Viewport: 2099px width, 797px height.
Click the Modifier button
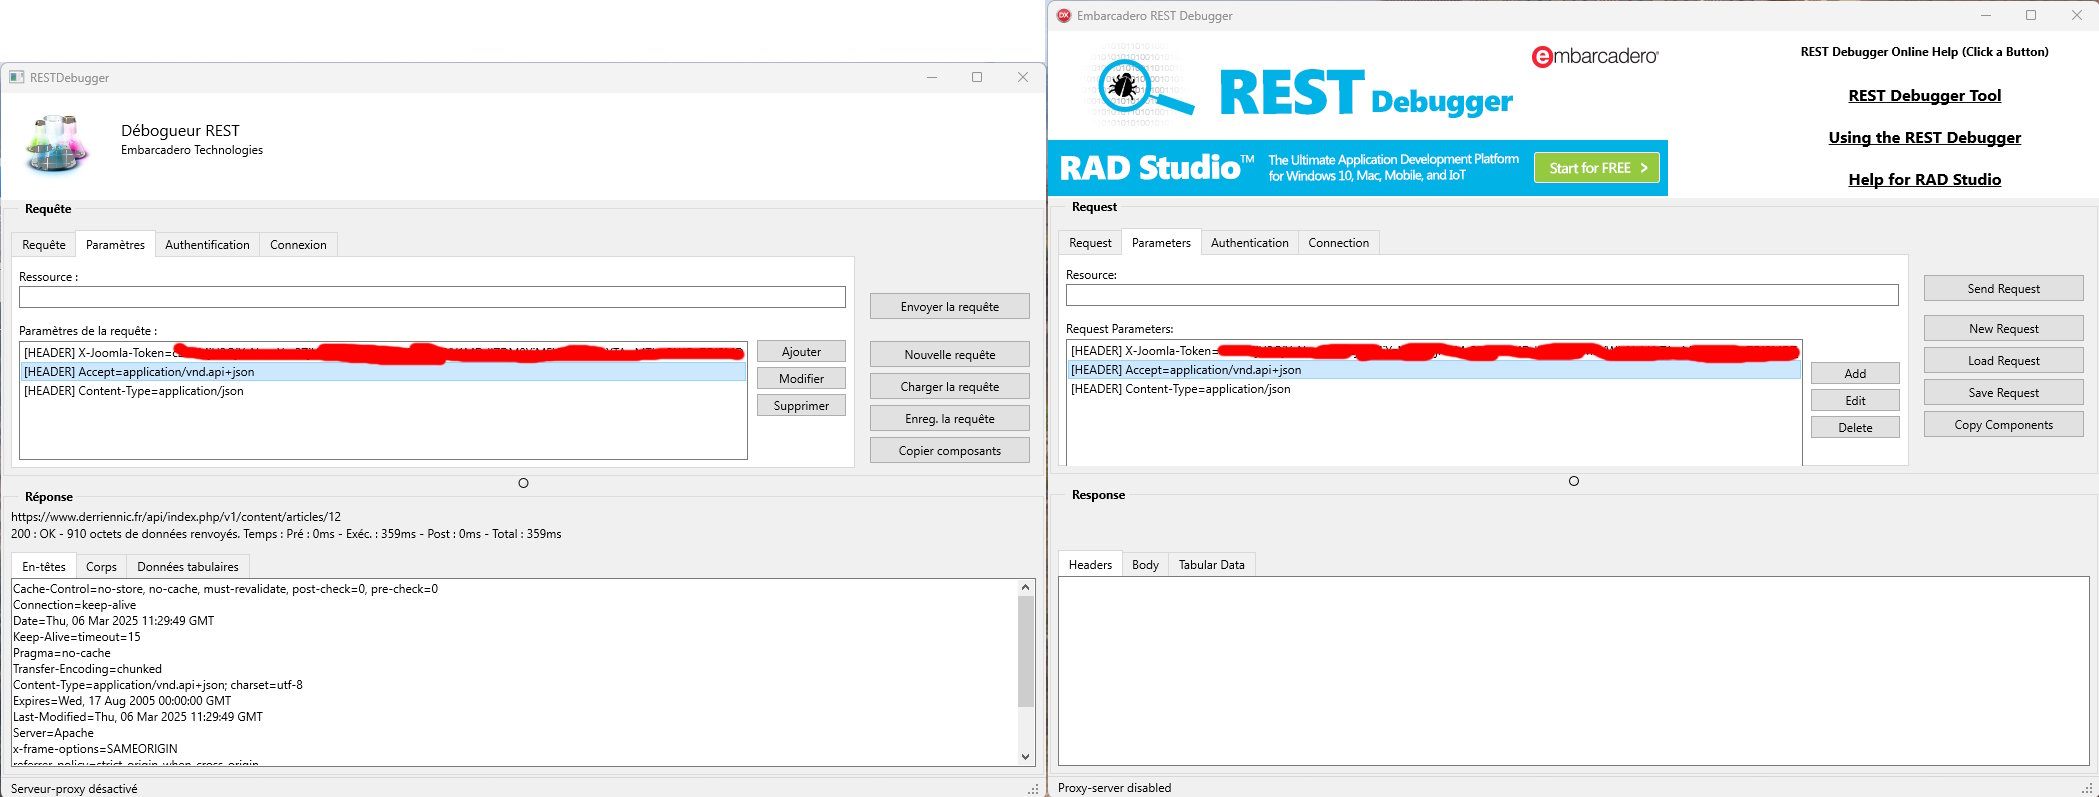coord(801,378)
